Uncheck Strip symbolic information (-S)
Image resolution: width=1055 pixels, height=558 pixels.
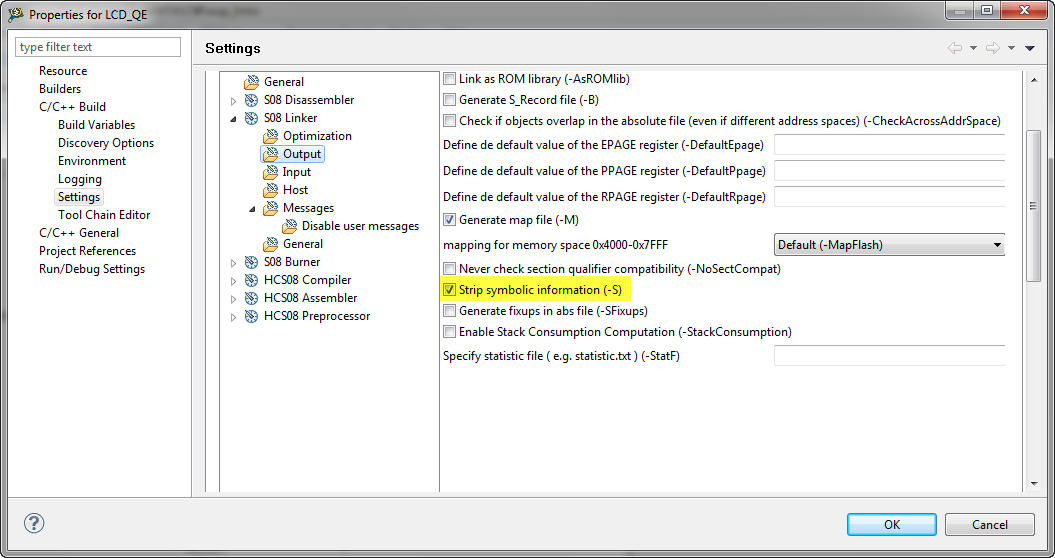pos(449,290)
